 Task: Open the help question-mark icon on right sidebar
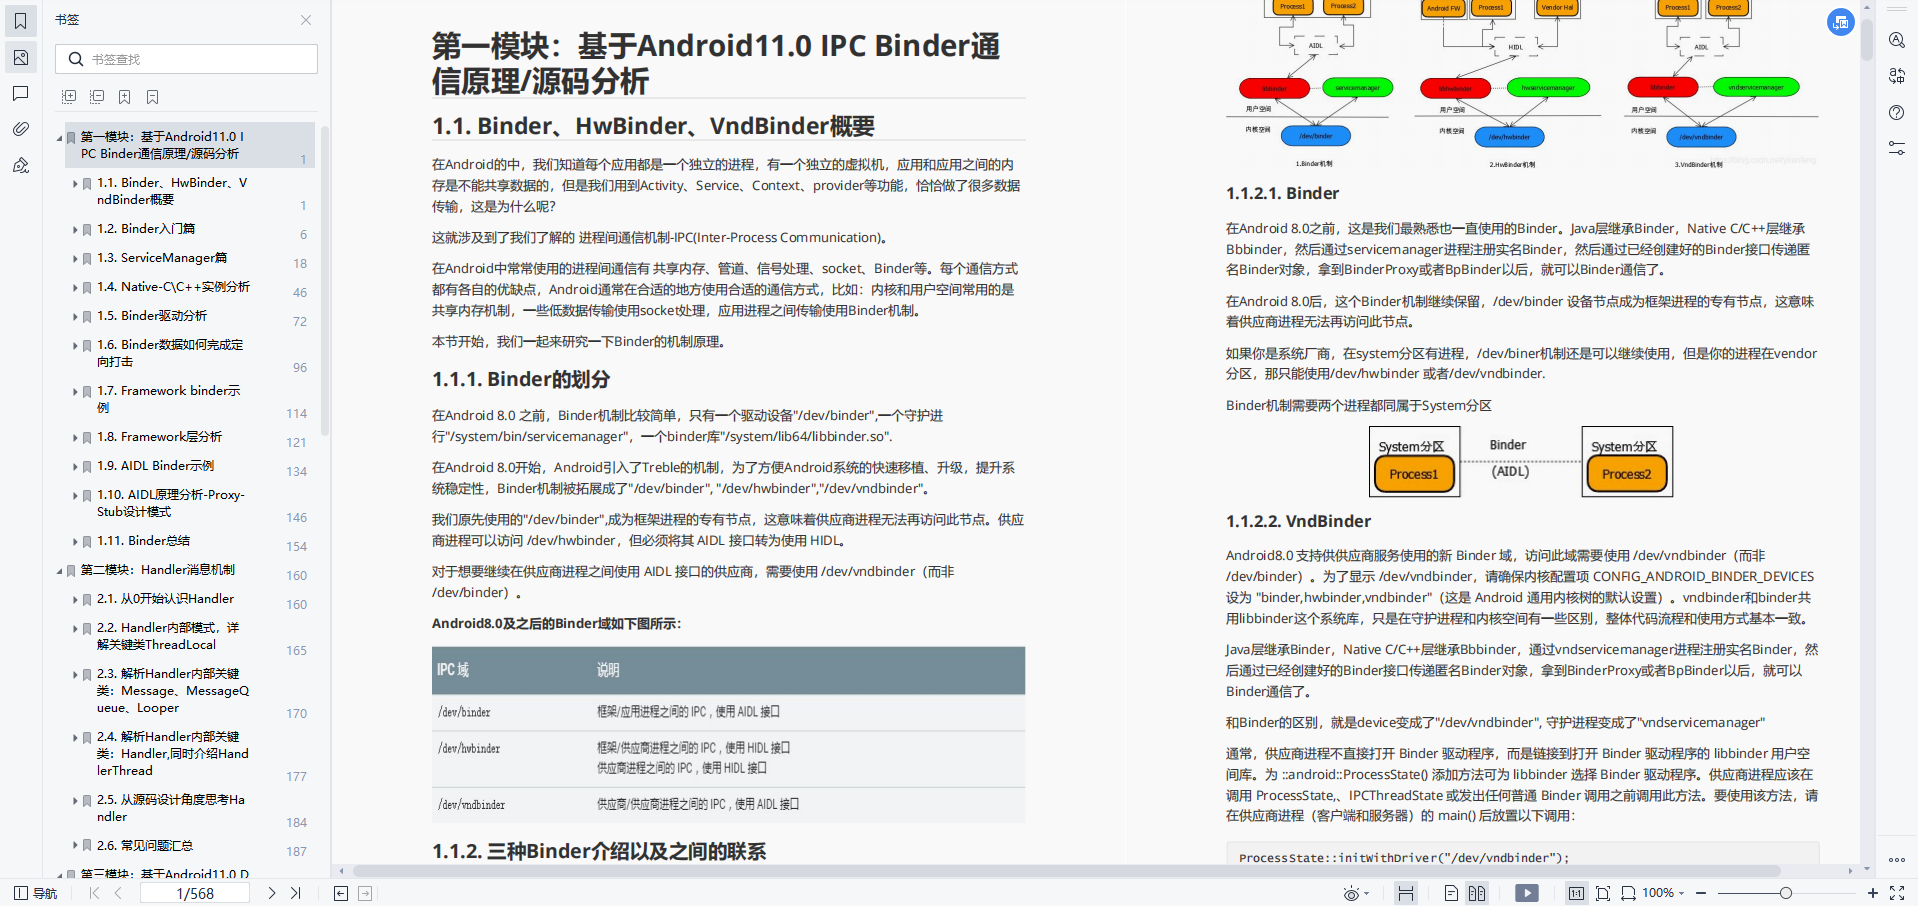(x=1896, y=112)
